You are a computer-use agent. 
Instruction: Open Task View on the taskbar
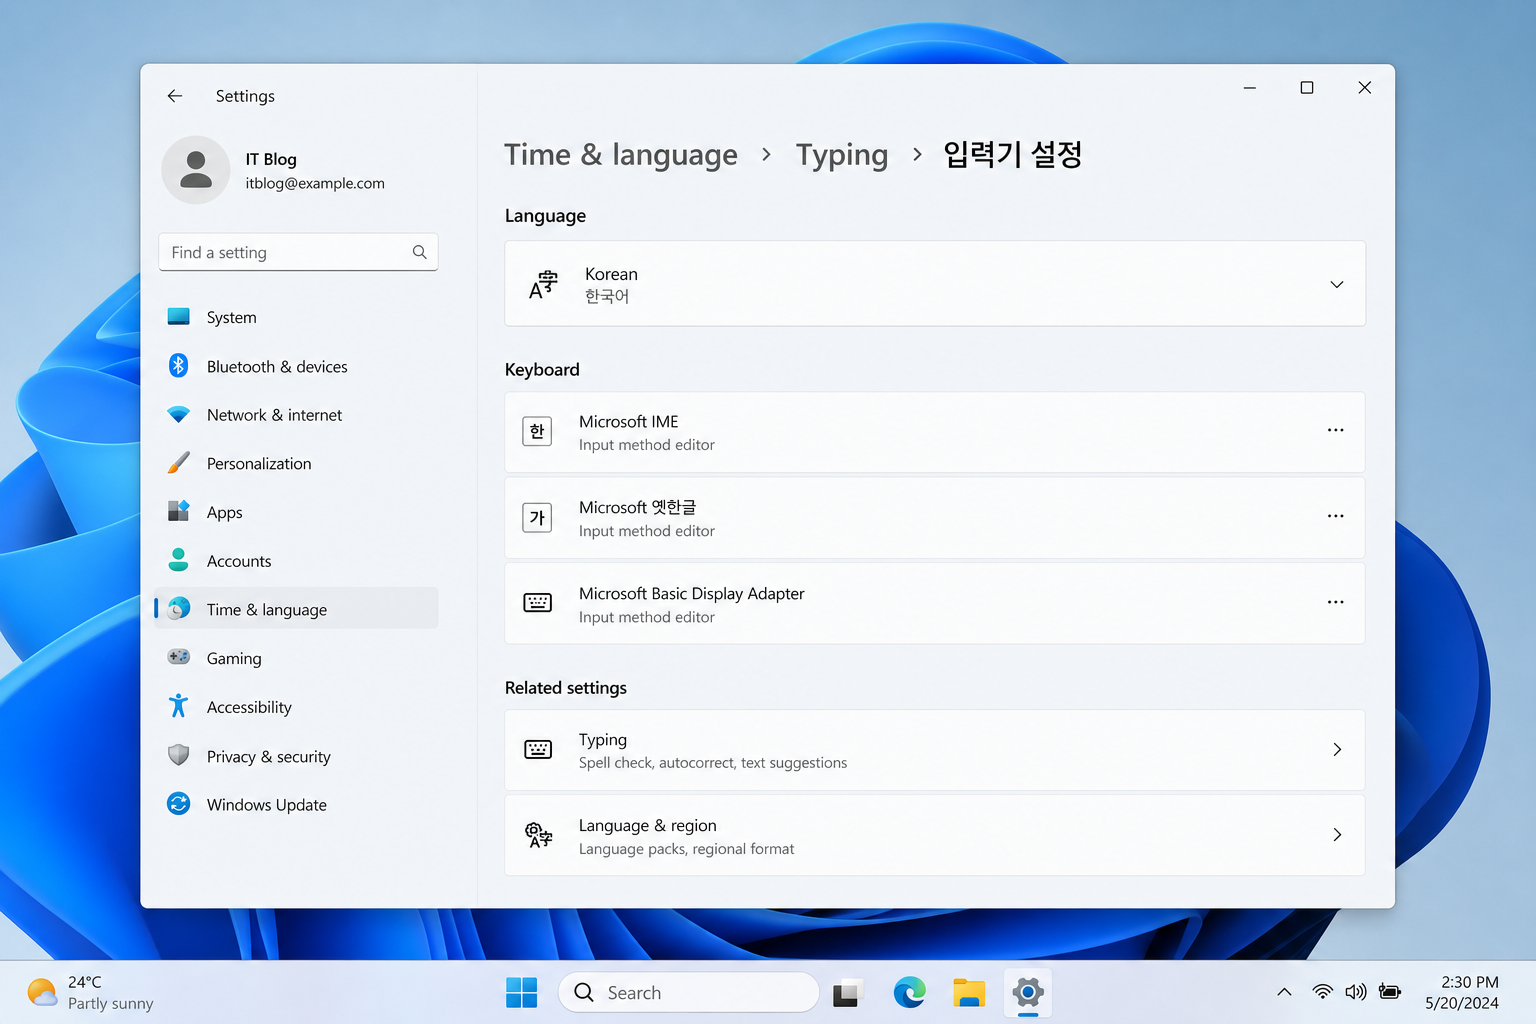[x=847, y=993]
